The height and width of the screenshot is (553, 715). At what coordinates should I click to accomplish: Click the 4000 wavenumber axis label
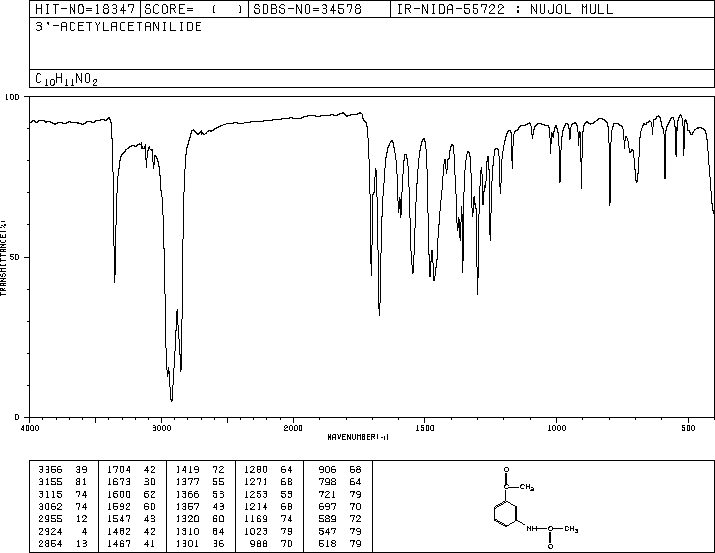coord(30,428)
